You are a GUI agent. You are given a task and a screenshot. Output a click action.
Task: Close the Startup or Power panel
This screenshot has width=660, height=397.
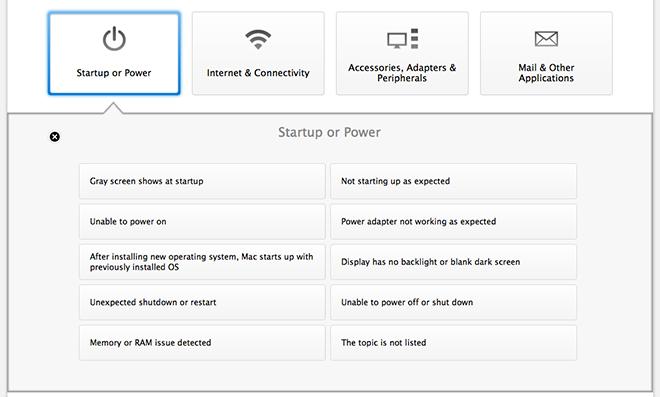(x=55, y=136)
